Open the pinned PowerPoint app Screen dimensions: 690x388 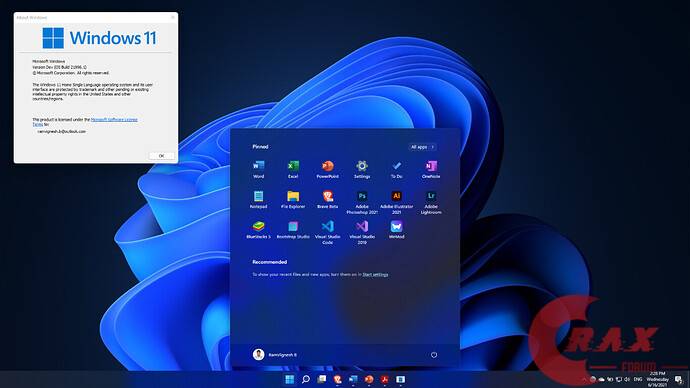click(327, 169)
